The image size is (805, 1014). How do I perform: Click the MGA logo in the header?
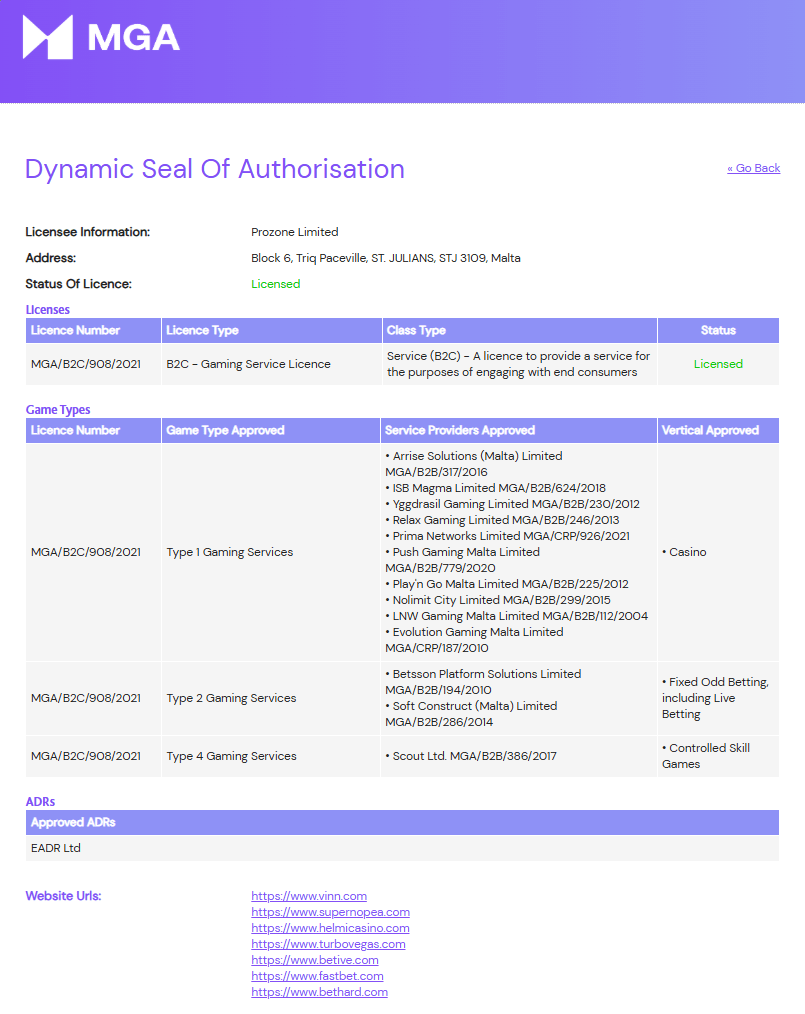[x=101, y=37]
